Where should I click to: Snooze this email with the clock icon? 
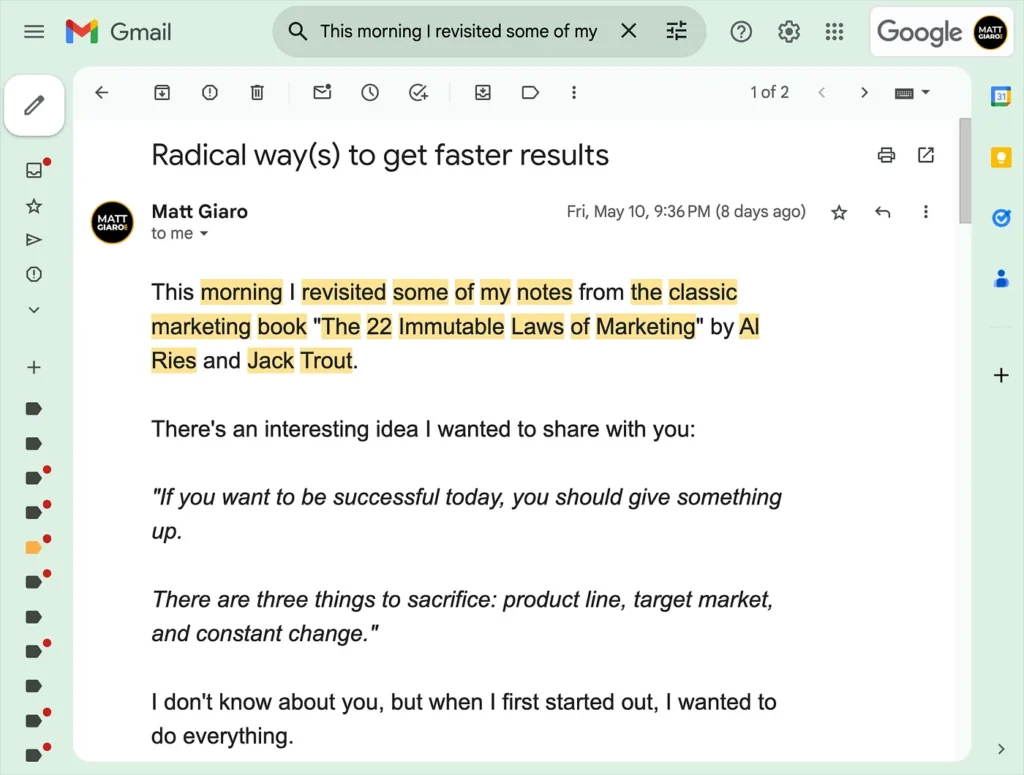[x=370, y=93]
